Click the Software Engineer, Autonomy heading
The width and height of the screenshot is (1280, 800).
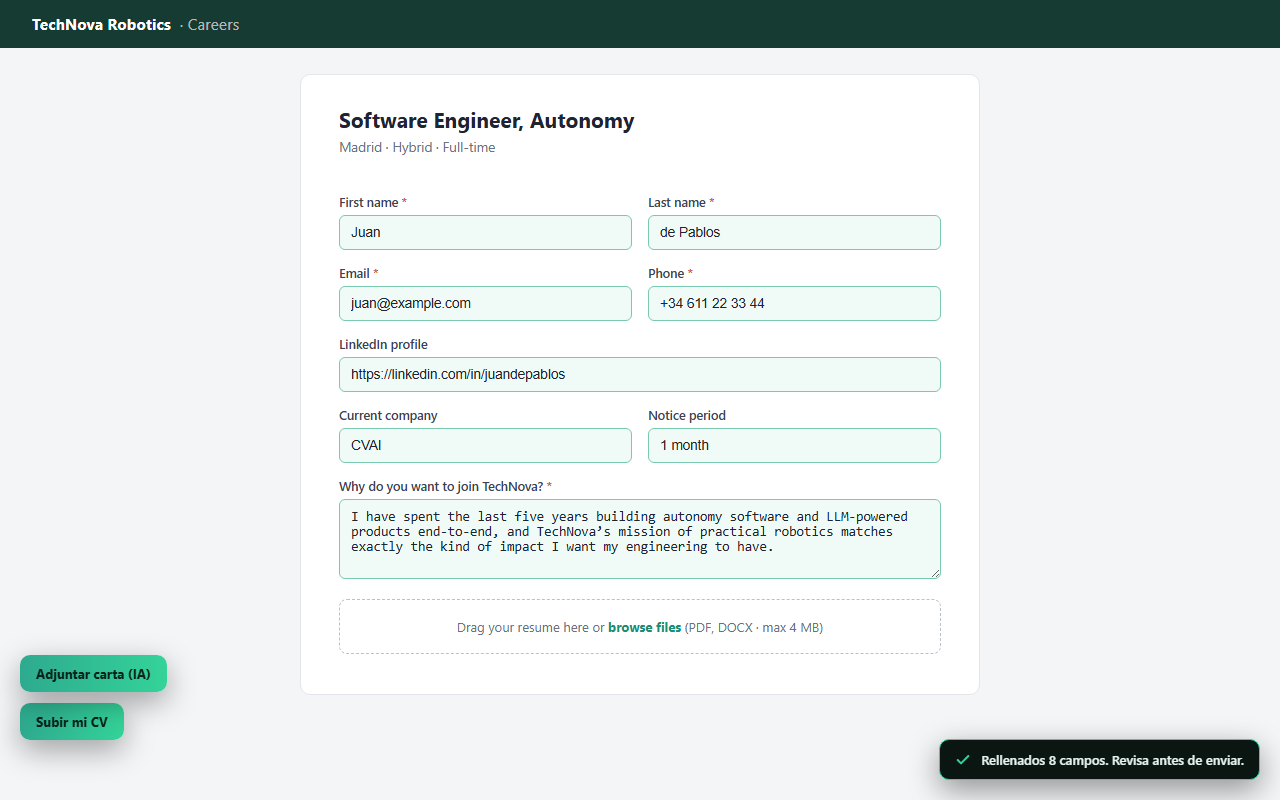[x=486, y=121]
